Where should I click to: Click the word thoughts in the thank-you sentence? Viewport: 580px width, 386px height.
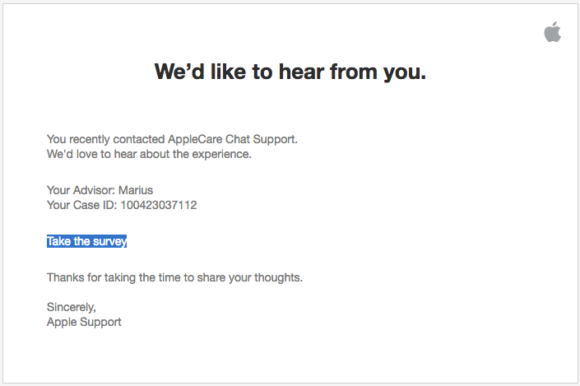click(279, 277)
